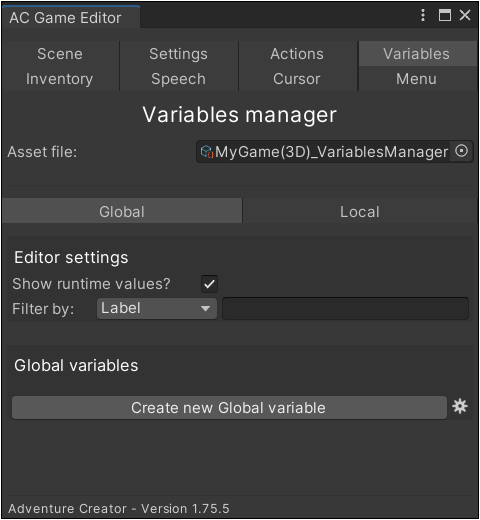
Task: Close the AC Game Editor window
Action: coord(465,15)
